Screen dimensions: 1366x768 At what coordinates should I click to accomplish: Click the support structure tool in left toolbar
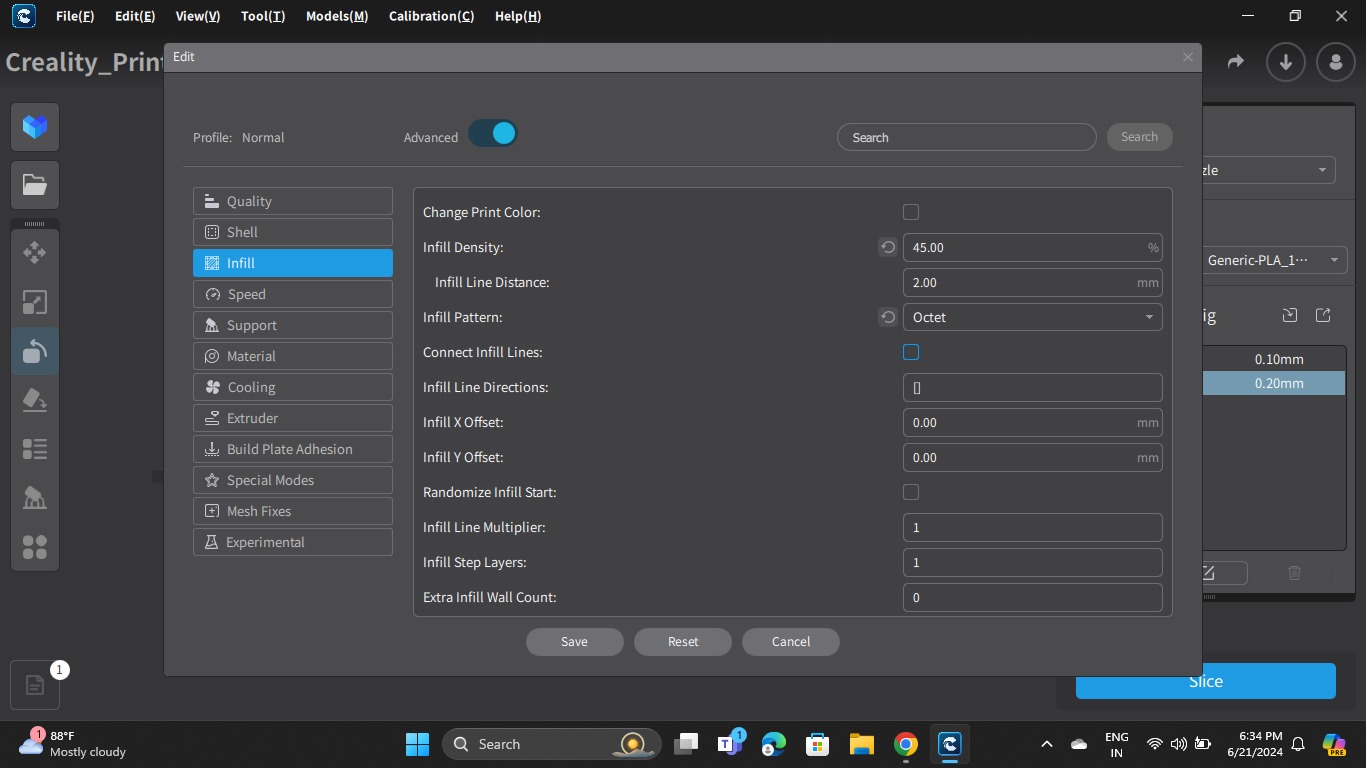pos(35,498)
